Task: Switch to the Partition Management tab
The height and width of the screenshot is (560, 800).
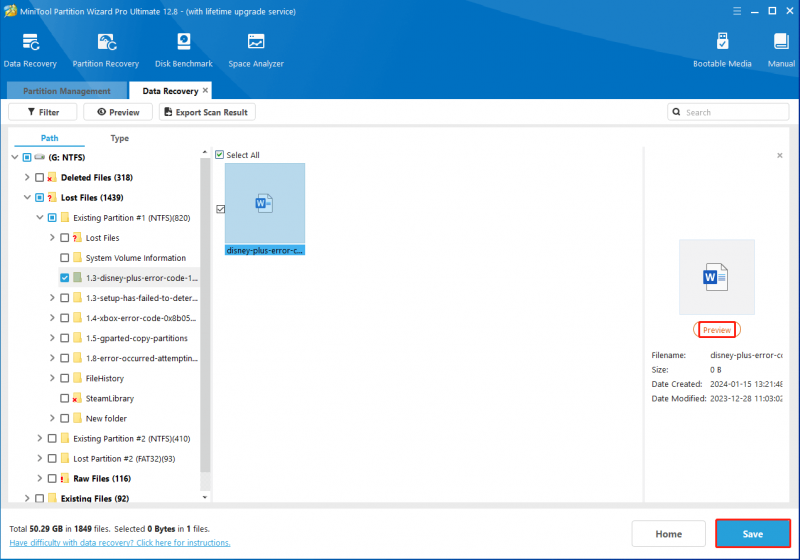Action: (x=67, y=91)
